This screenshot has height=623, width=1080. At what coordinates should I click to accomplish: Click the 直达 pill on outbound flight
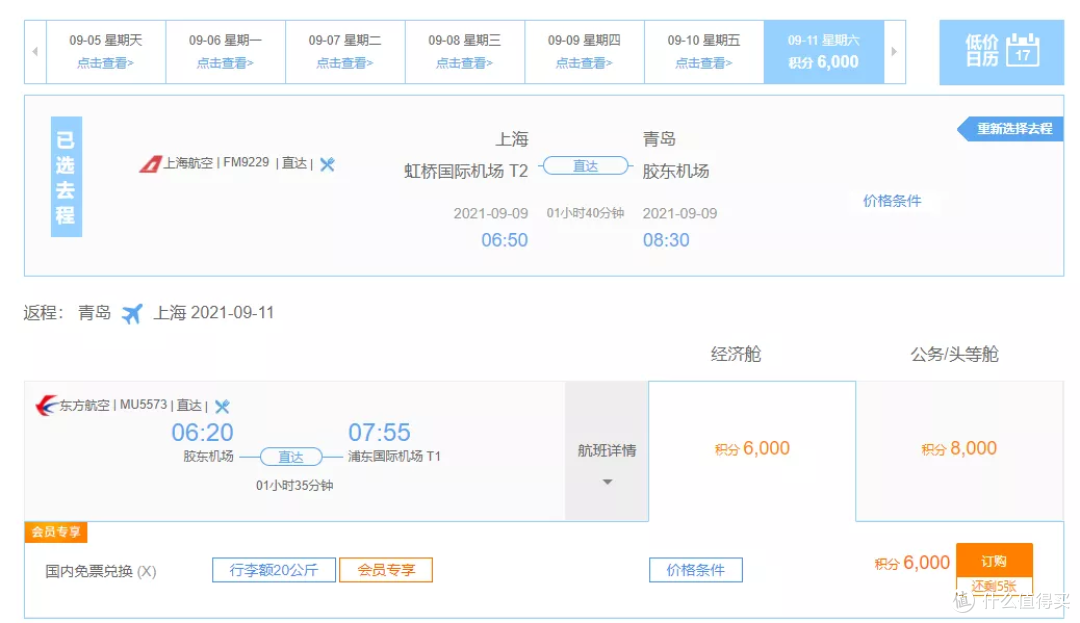585,166
